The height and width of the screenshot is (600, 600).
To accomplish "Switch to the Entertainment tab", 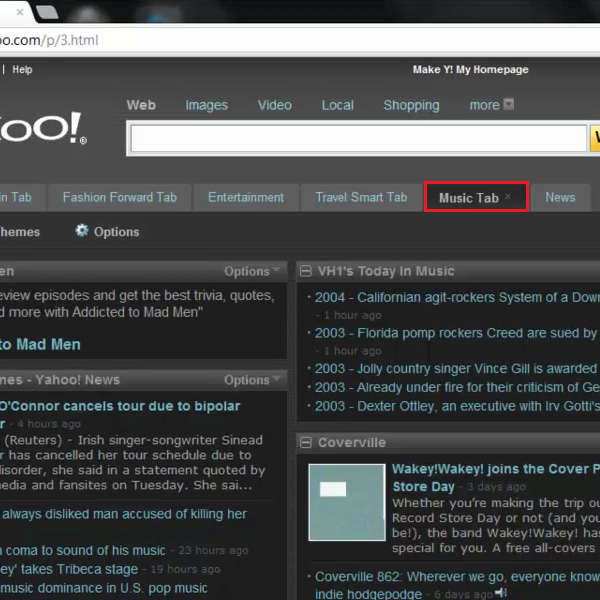I will tap(246, 197).
